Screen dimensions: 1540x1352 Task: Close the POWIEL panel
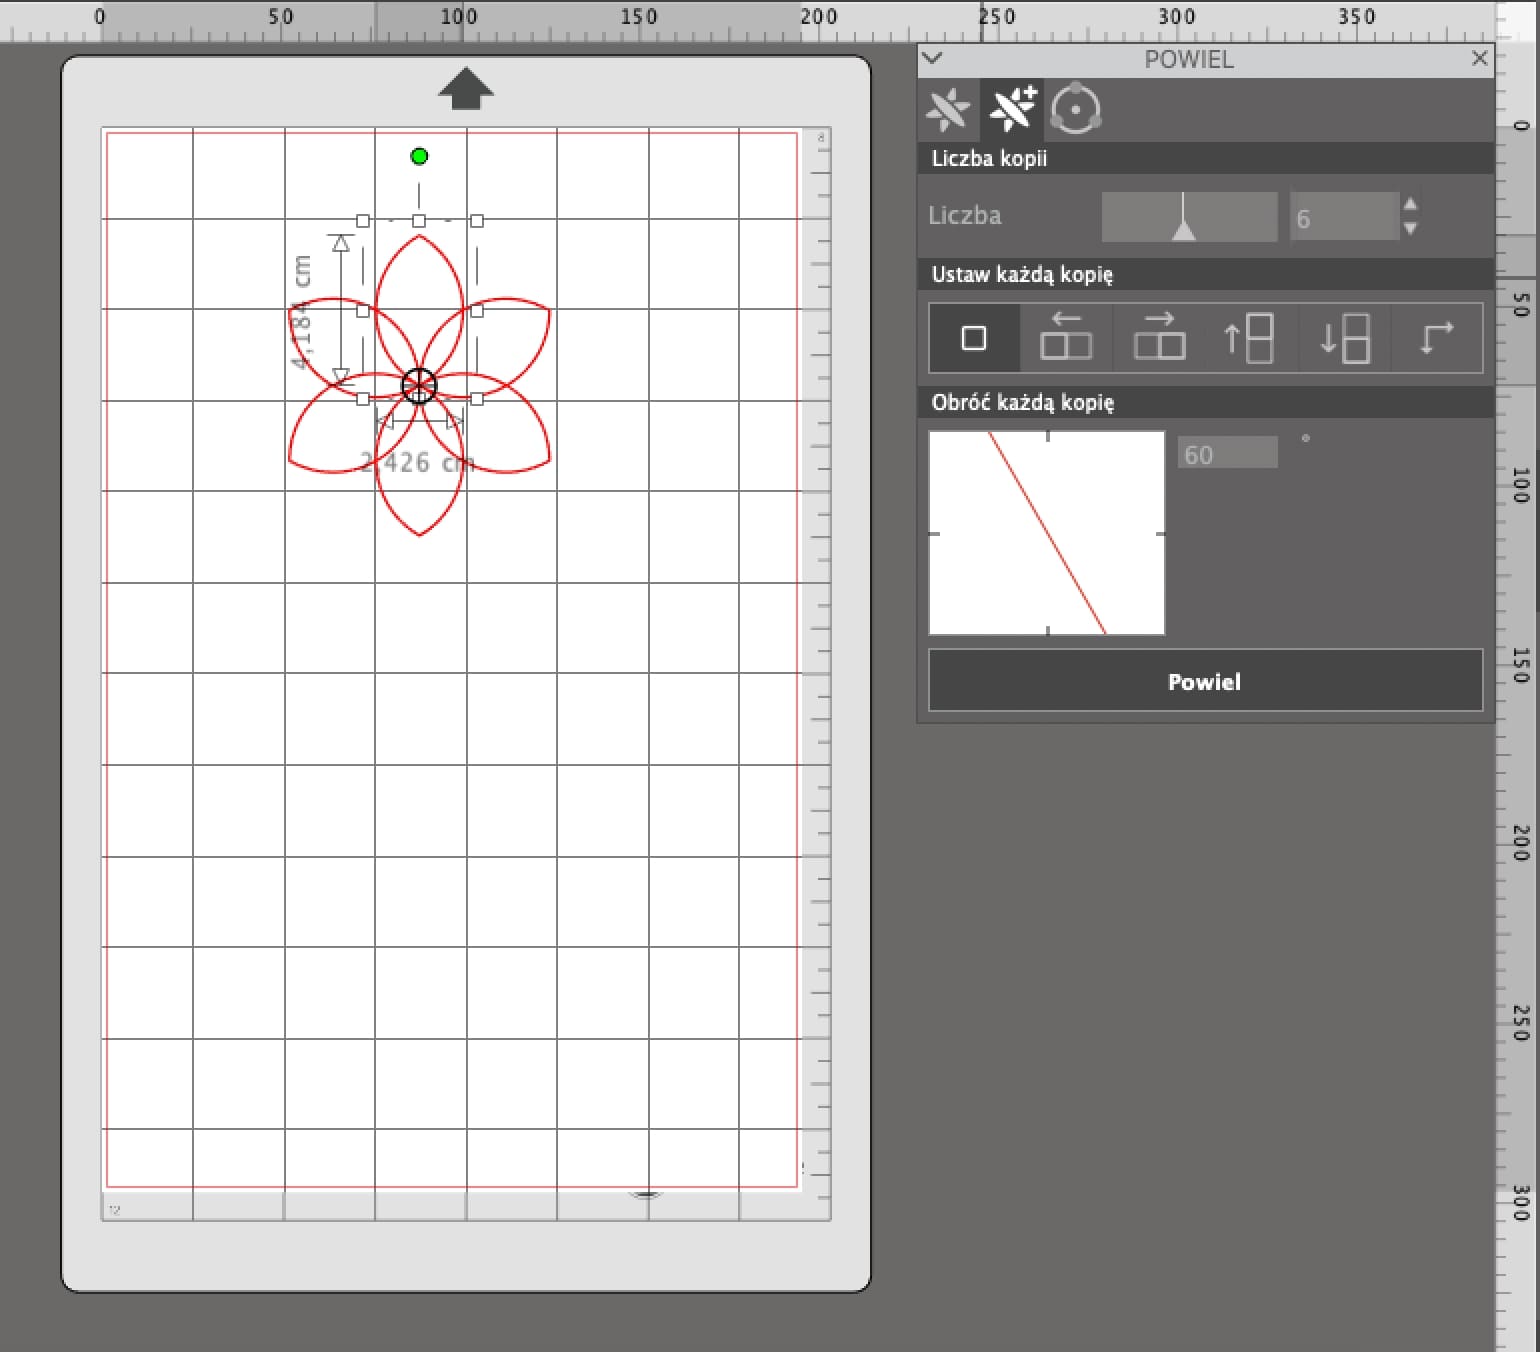tap(1480, 58)
